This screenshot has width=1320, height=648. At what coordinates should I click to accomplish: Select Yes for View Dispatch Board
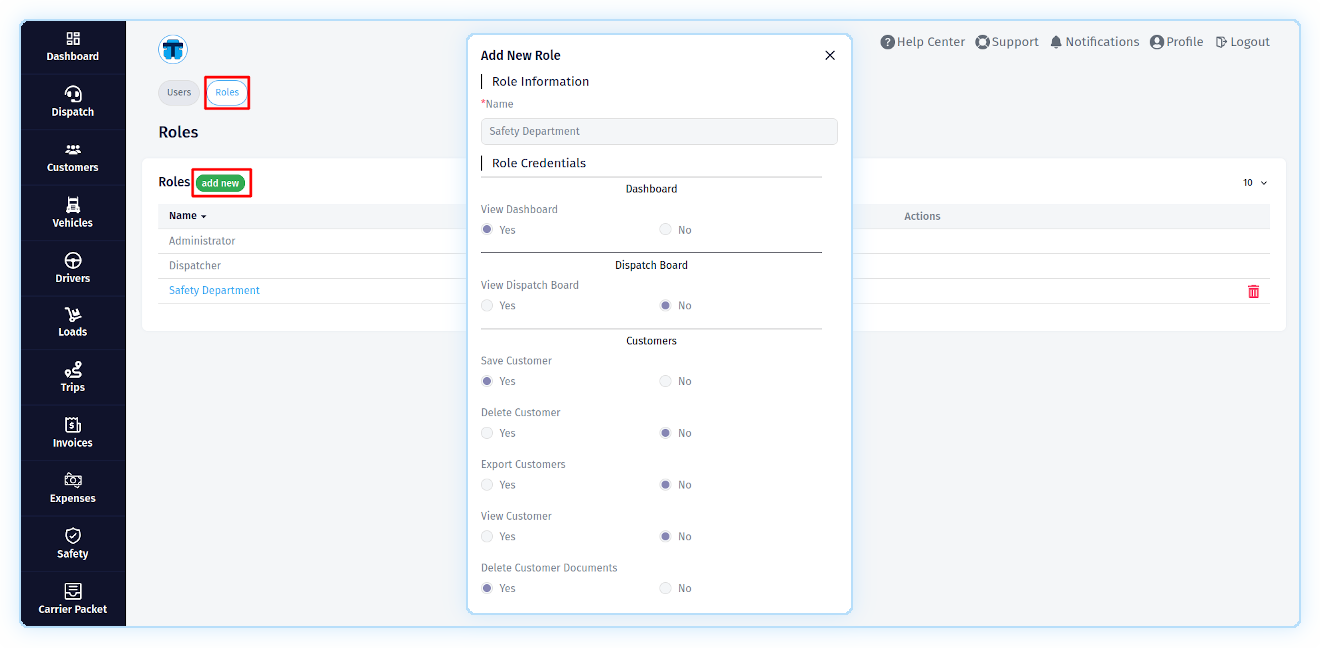pos(487,306)
